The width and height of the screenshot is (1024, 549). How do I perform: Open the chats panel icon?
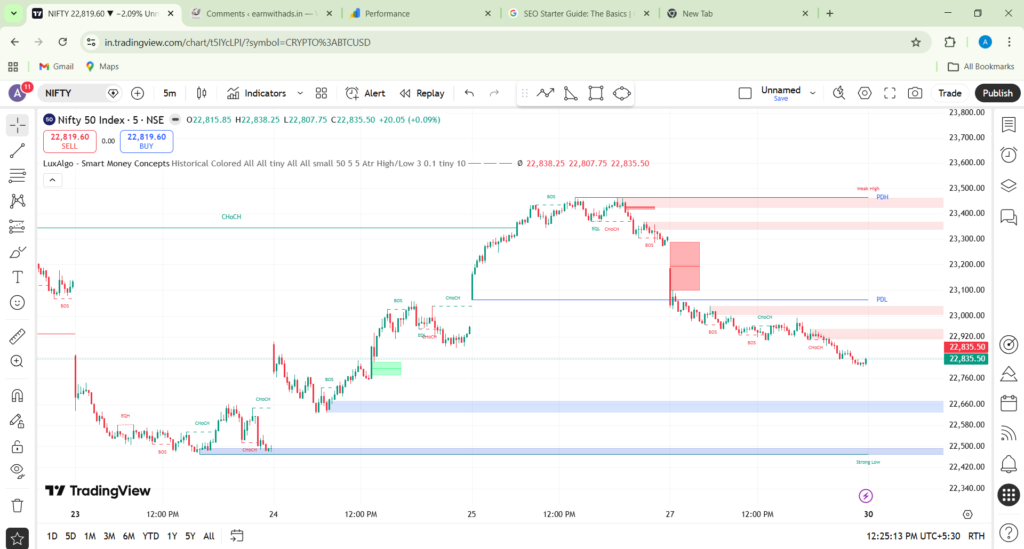[1009, 217]
